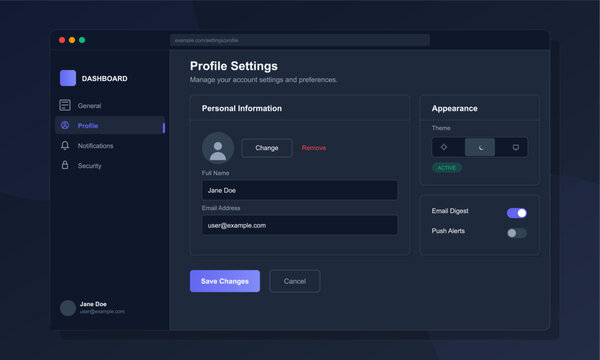The height and width of the screenshot is (360, 600).
Task: Open the General settings menu item
Action: point(110,105)
